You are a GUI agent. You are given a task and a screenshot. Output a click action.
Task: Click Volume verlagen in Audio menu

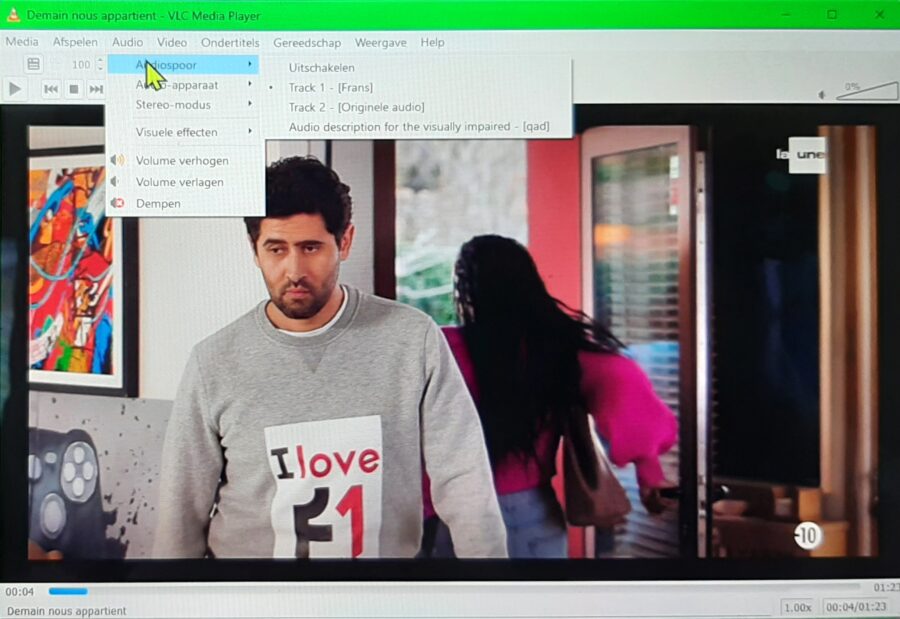[x=180, y=182]
